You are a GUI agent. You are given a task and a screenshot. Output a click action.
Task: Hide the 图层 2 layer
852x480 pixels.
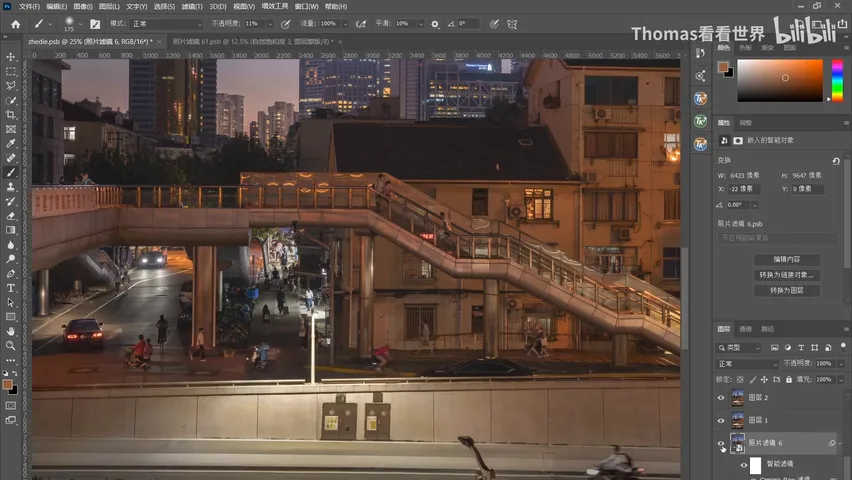pos(721,398)
